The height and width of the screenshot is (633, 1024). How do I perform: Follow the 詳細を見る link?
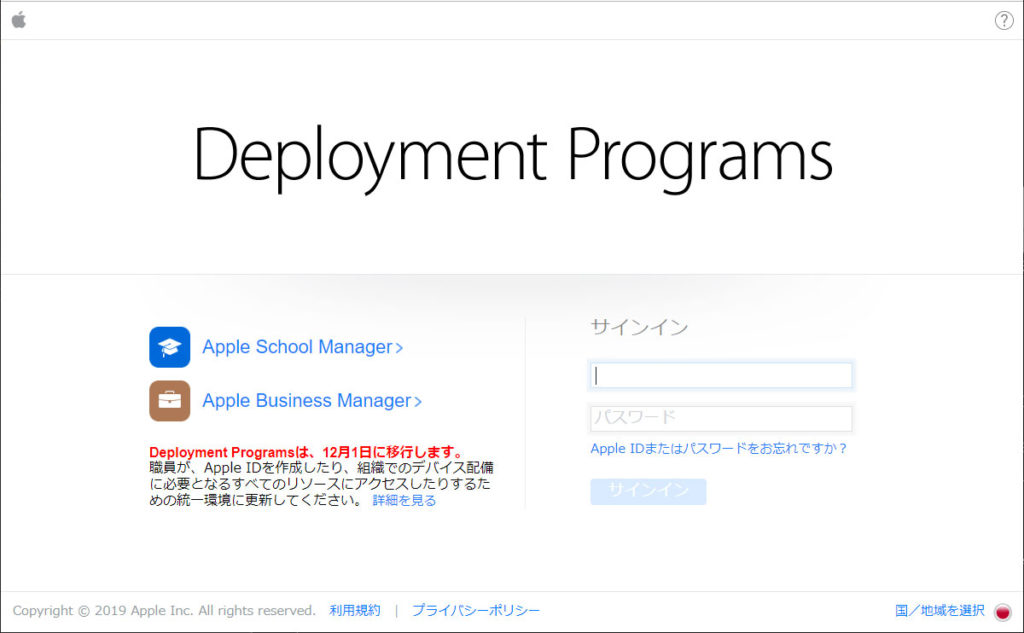[404, 500]
